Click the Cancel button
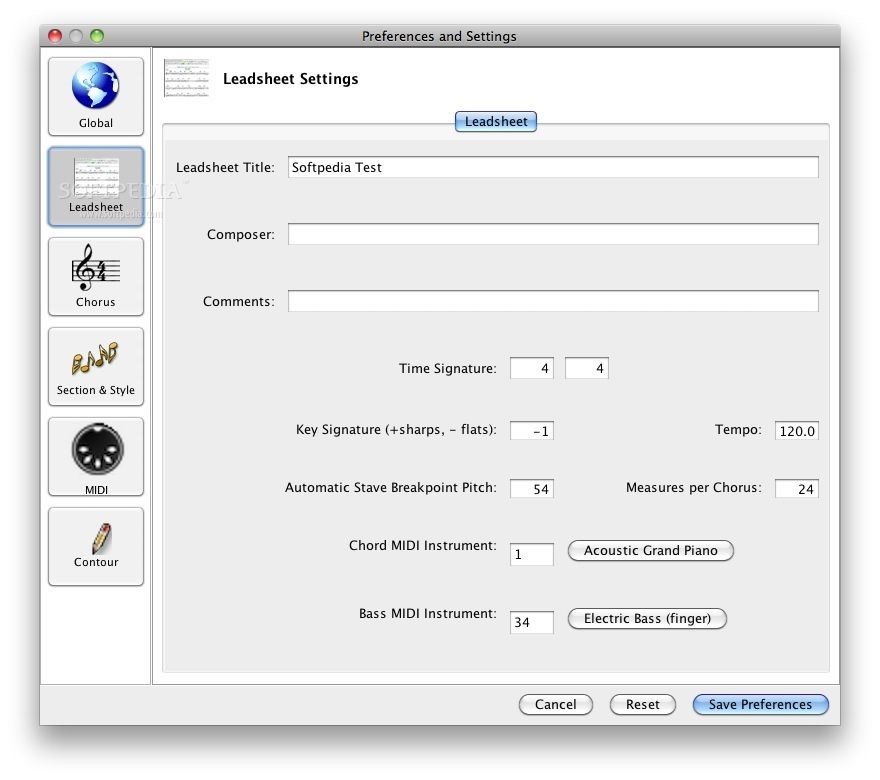This screenshot has height=780, width=880. coord(555,705)
